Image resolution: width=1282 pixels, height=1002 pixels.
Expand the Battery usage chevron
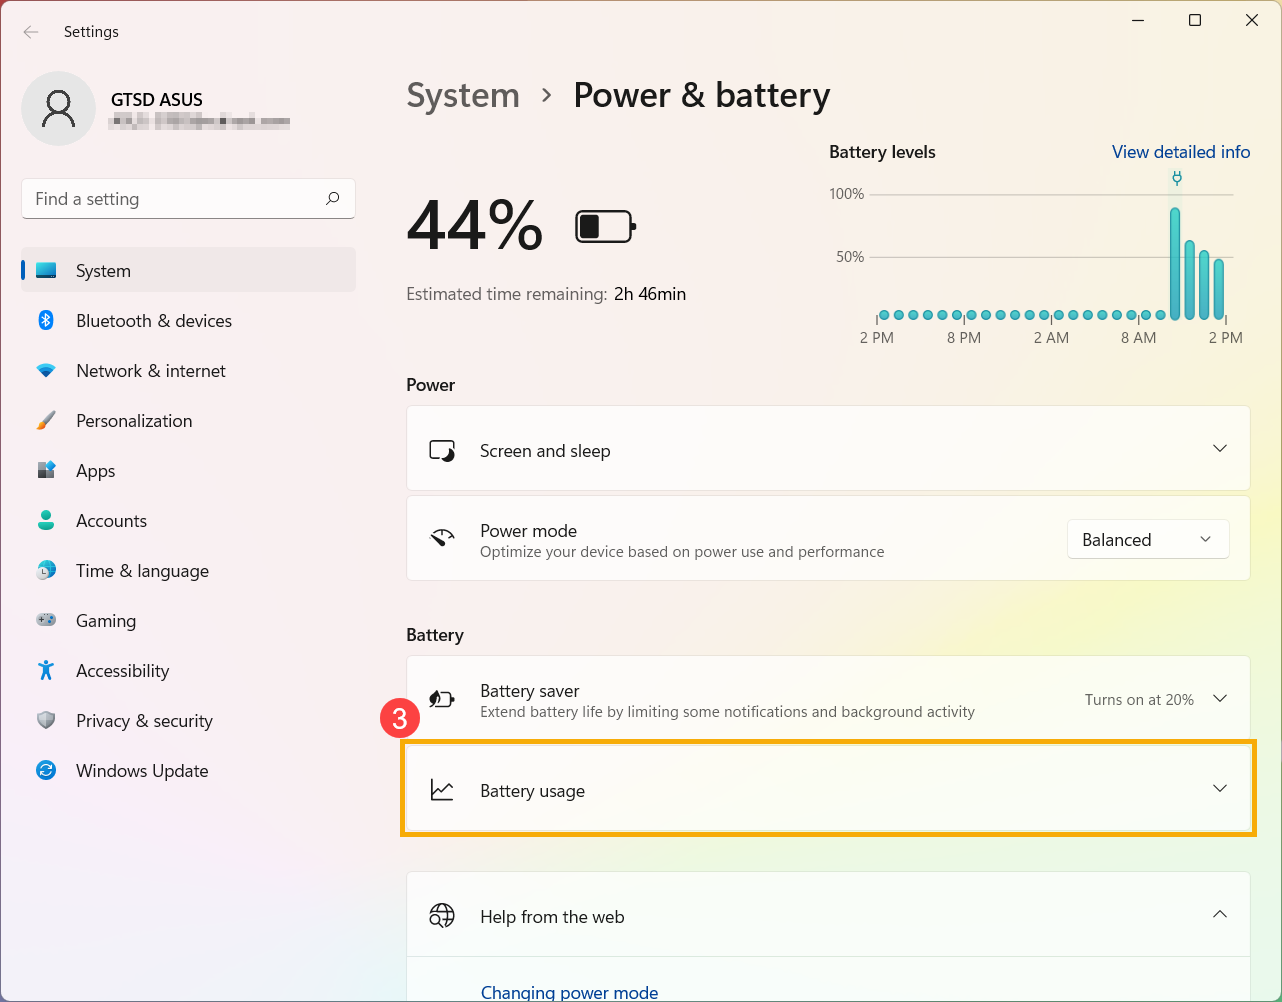(1220, 788)
